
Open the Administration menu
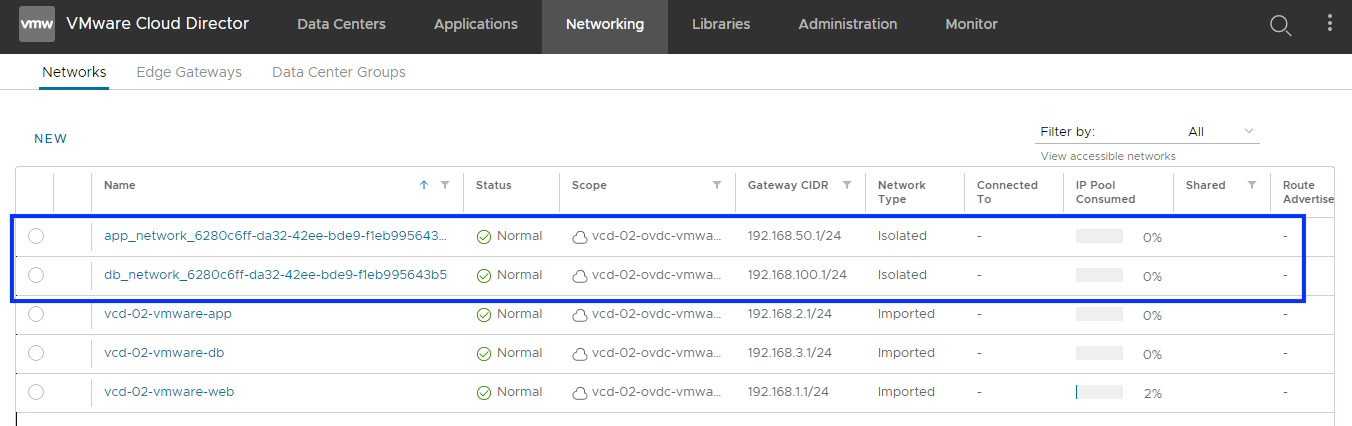[847, 24]
